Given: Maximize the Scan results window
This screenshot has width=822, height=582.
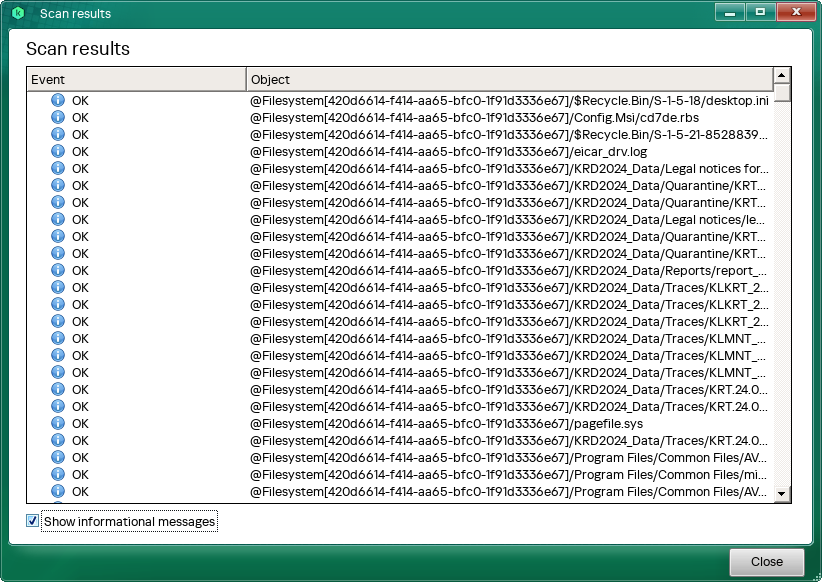Looking at the screenshot, I should click(x=761, y=12).
